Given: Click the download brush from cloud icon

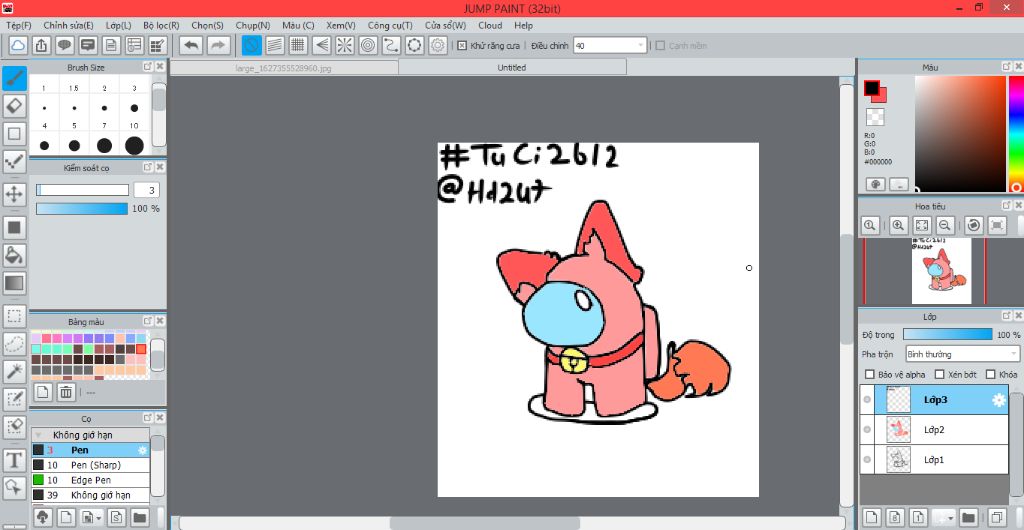Looking at the screenshot, I should [x=42, y=518].
